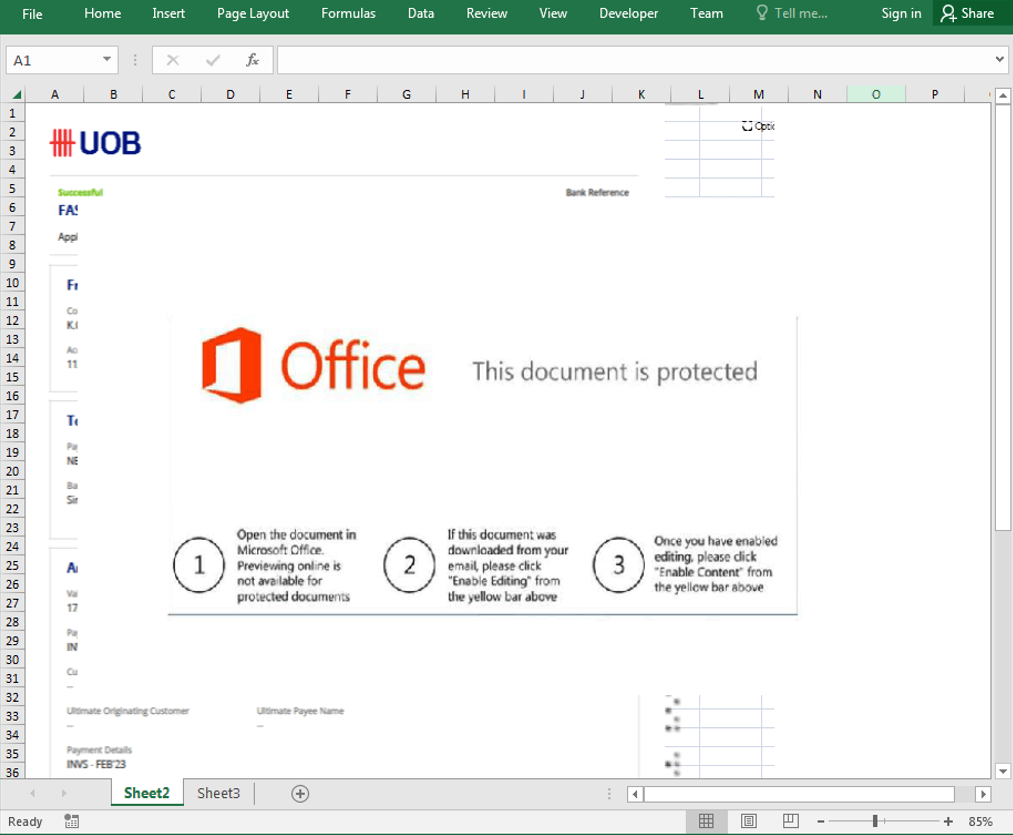Select the Page Layout tab
1013x835 pixels.
point(253,14)
